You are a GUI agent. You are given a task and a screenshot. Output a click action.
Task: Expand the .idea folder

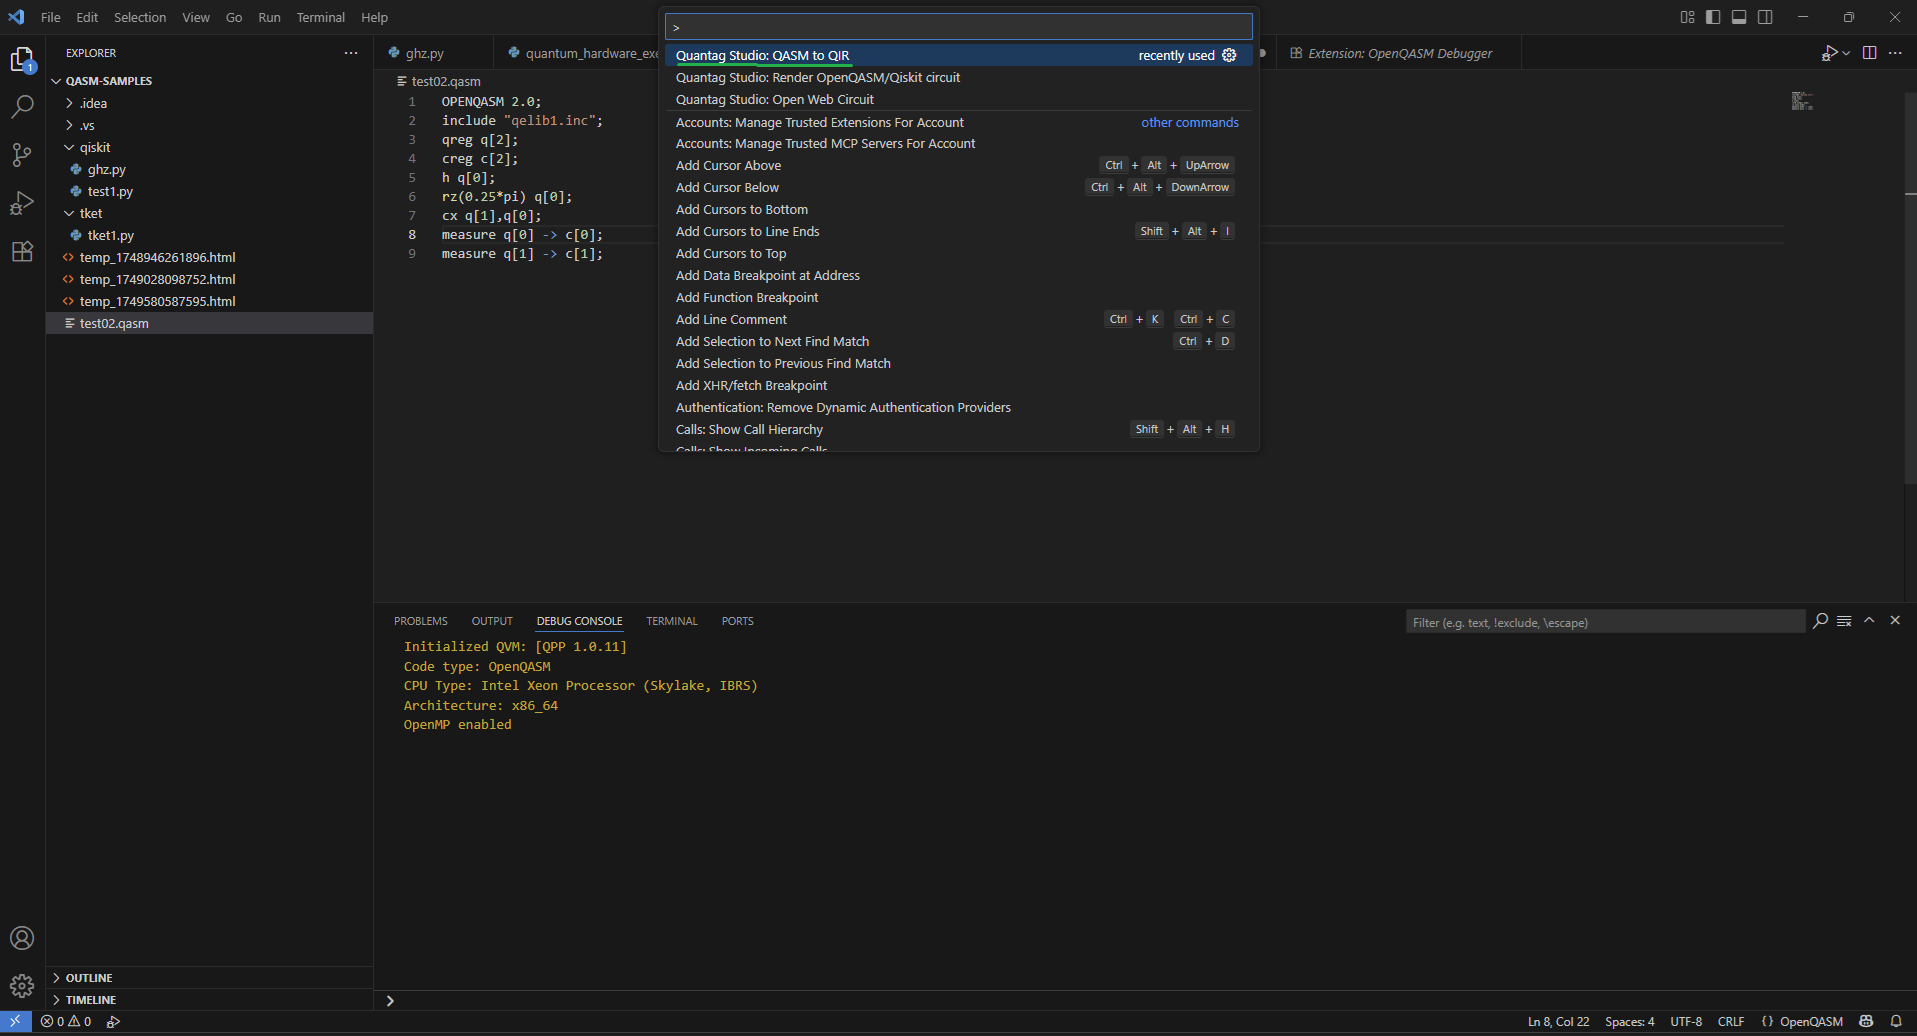pos(93,103)
